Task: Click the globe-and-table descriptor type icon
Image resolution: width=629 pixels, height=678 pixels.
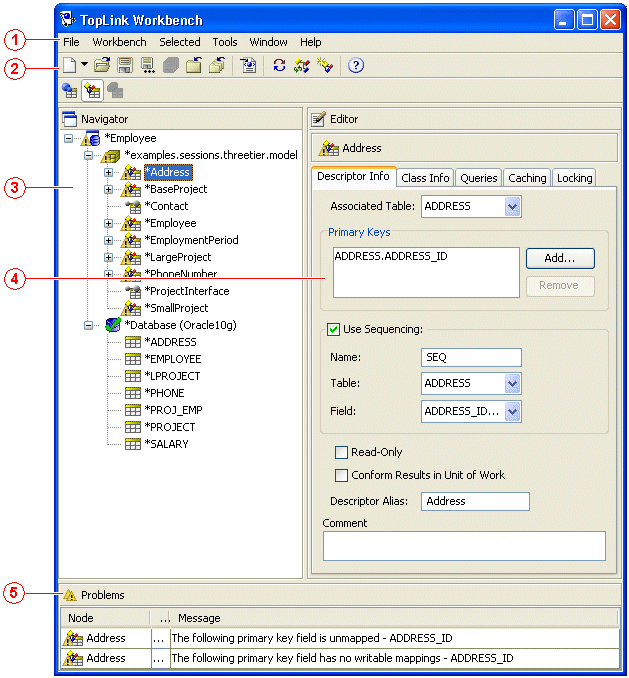Action: (70, 90)
